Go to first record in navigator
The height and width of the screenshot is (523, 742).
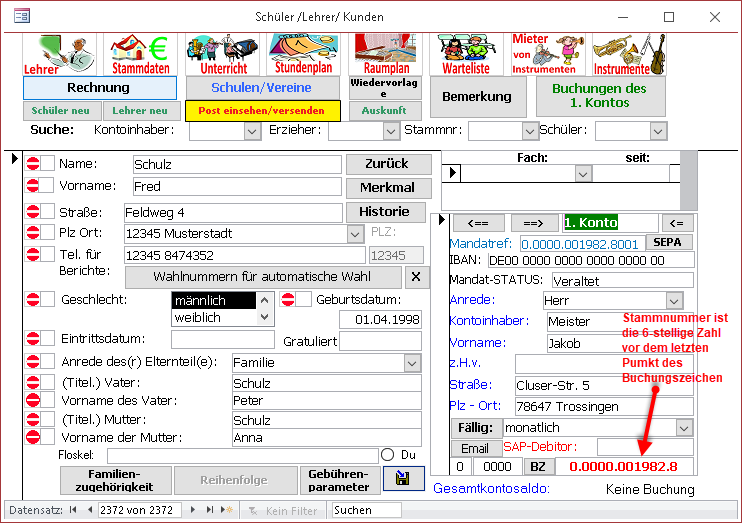point(73,510)
